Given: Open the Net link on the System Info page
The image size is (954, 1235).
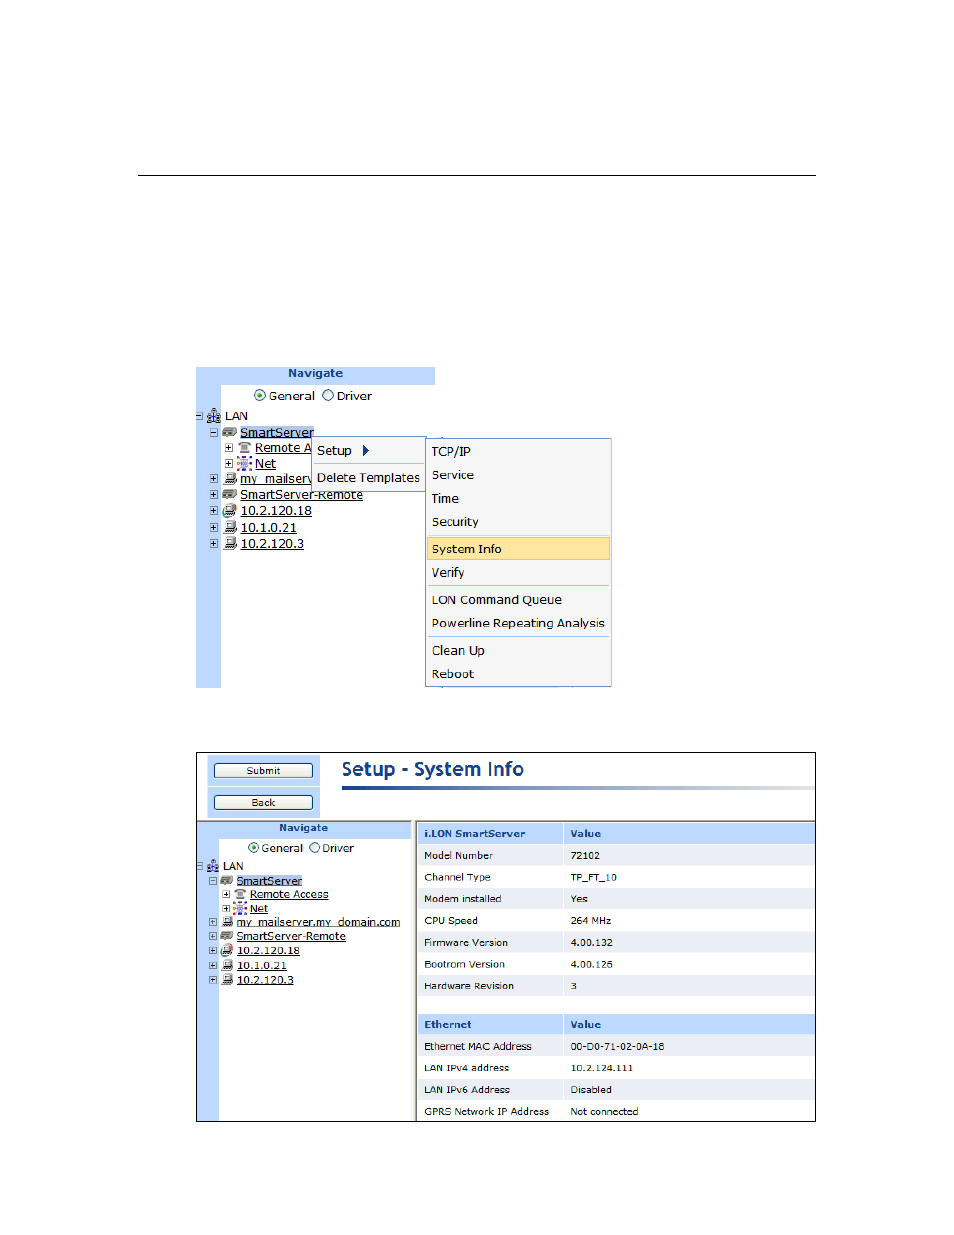Looking at the screenshot, I should (x=259, y=909).
